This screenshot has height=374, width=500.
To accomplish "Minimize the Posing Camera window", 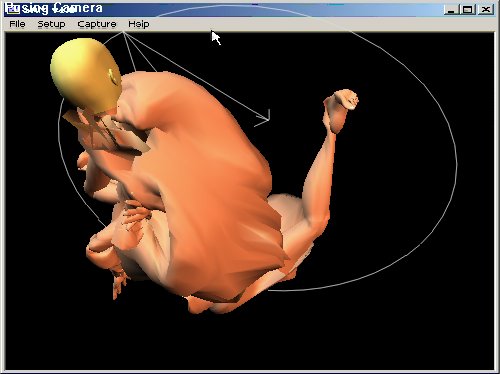I will tap(451, 9).
